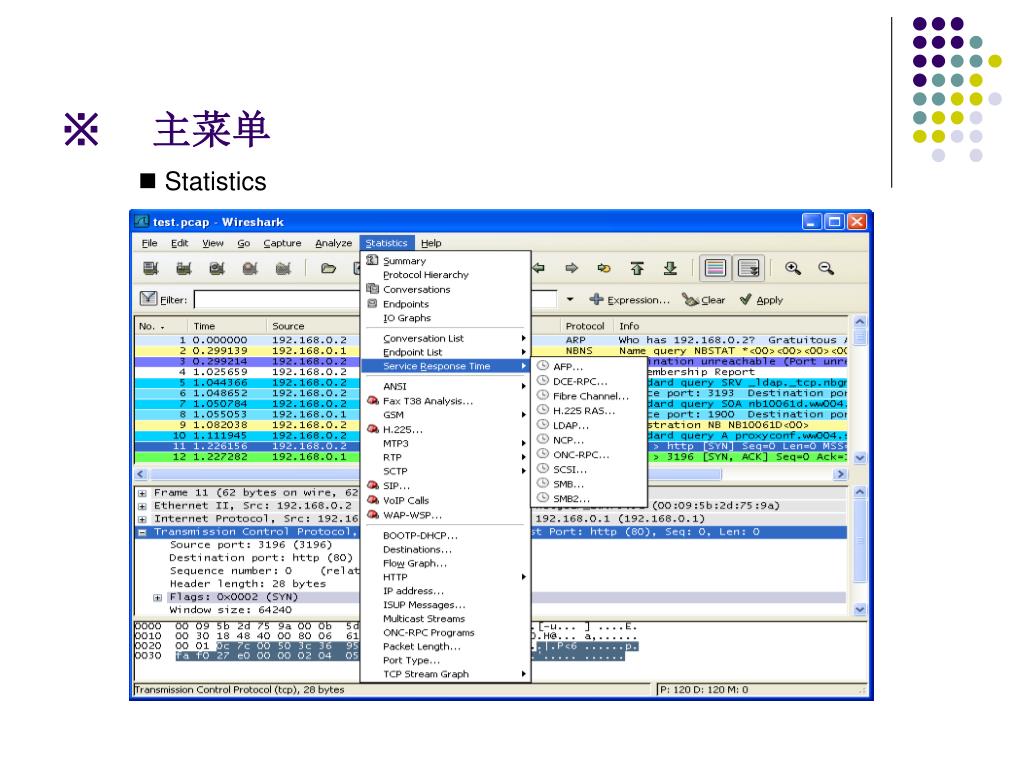Screen dimensions: 1024x768
Task: Click the go to last packet icon
Action: (670, 268)
